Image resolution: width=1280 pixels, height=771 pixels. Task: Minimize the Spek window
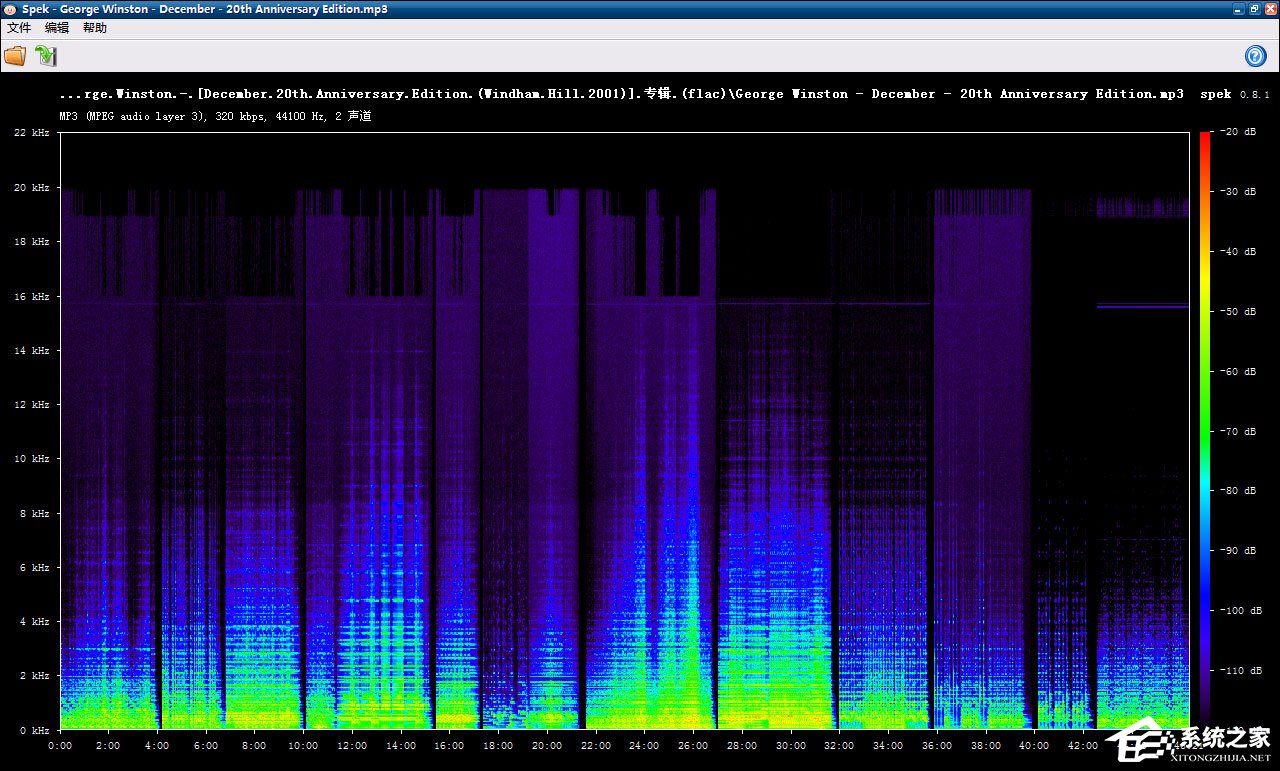(1238, 9)
